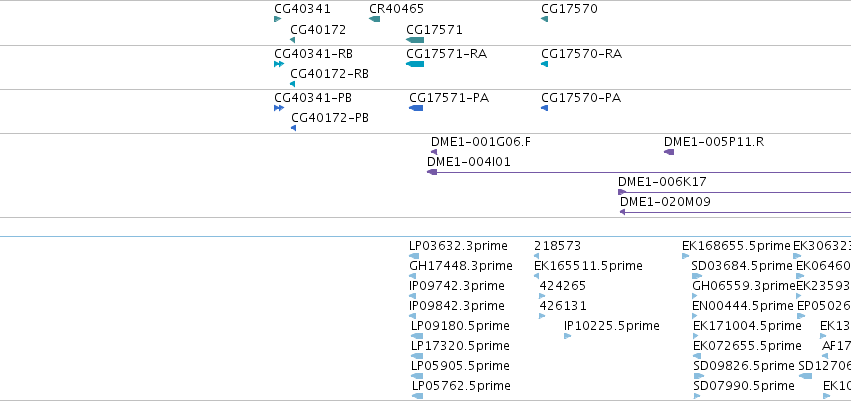Click the GH17448.3prime EST label
This screenshot has height=401, width=851.
click(x=461, y=266)
